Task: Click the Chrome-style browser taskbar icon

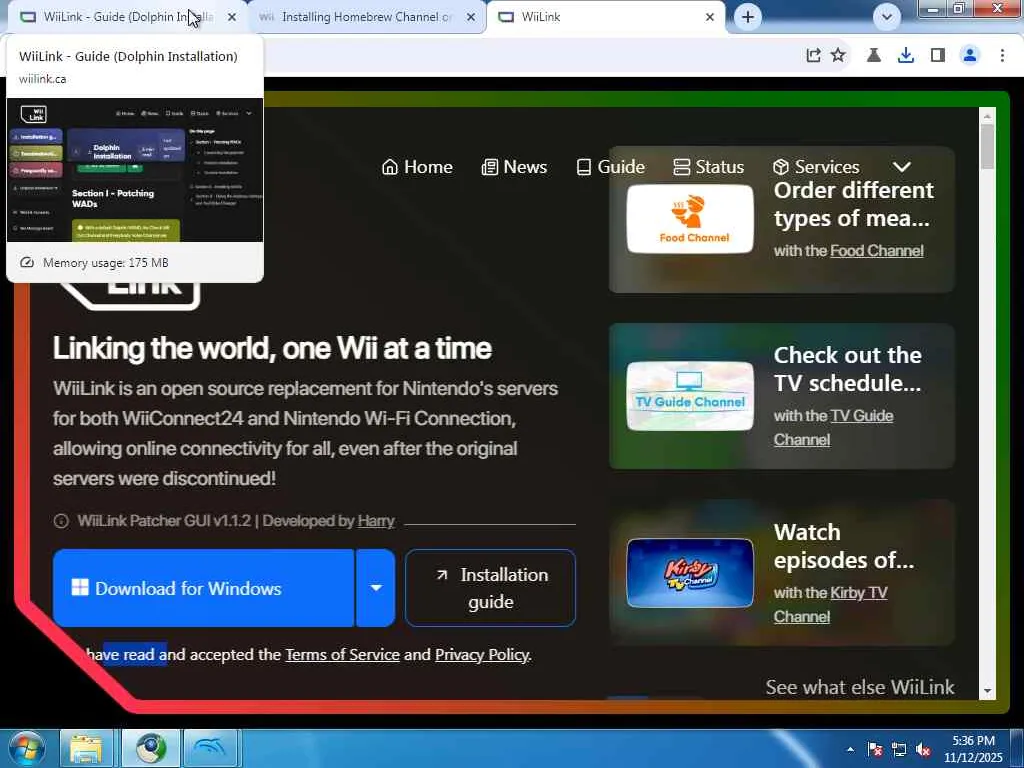Action: coord(151,748)
